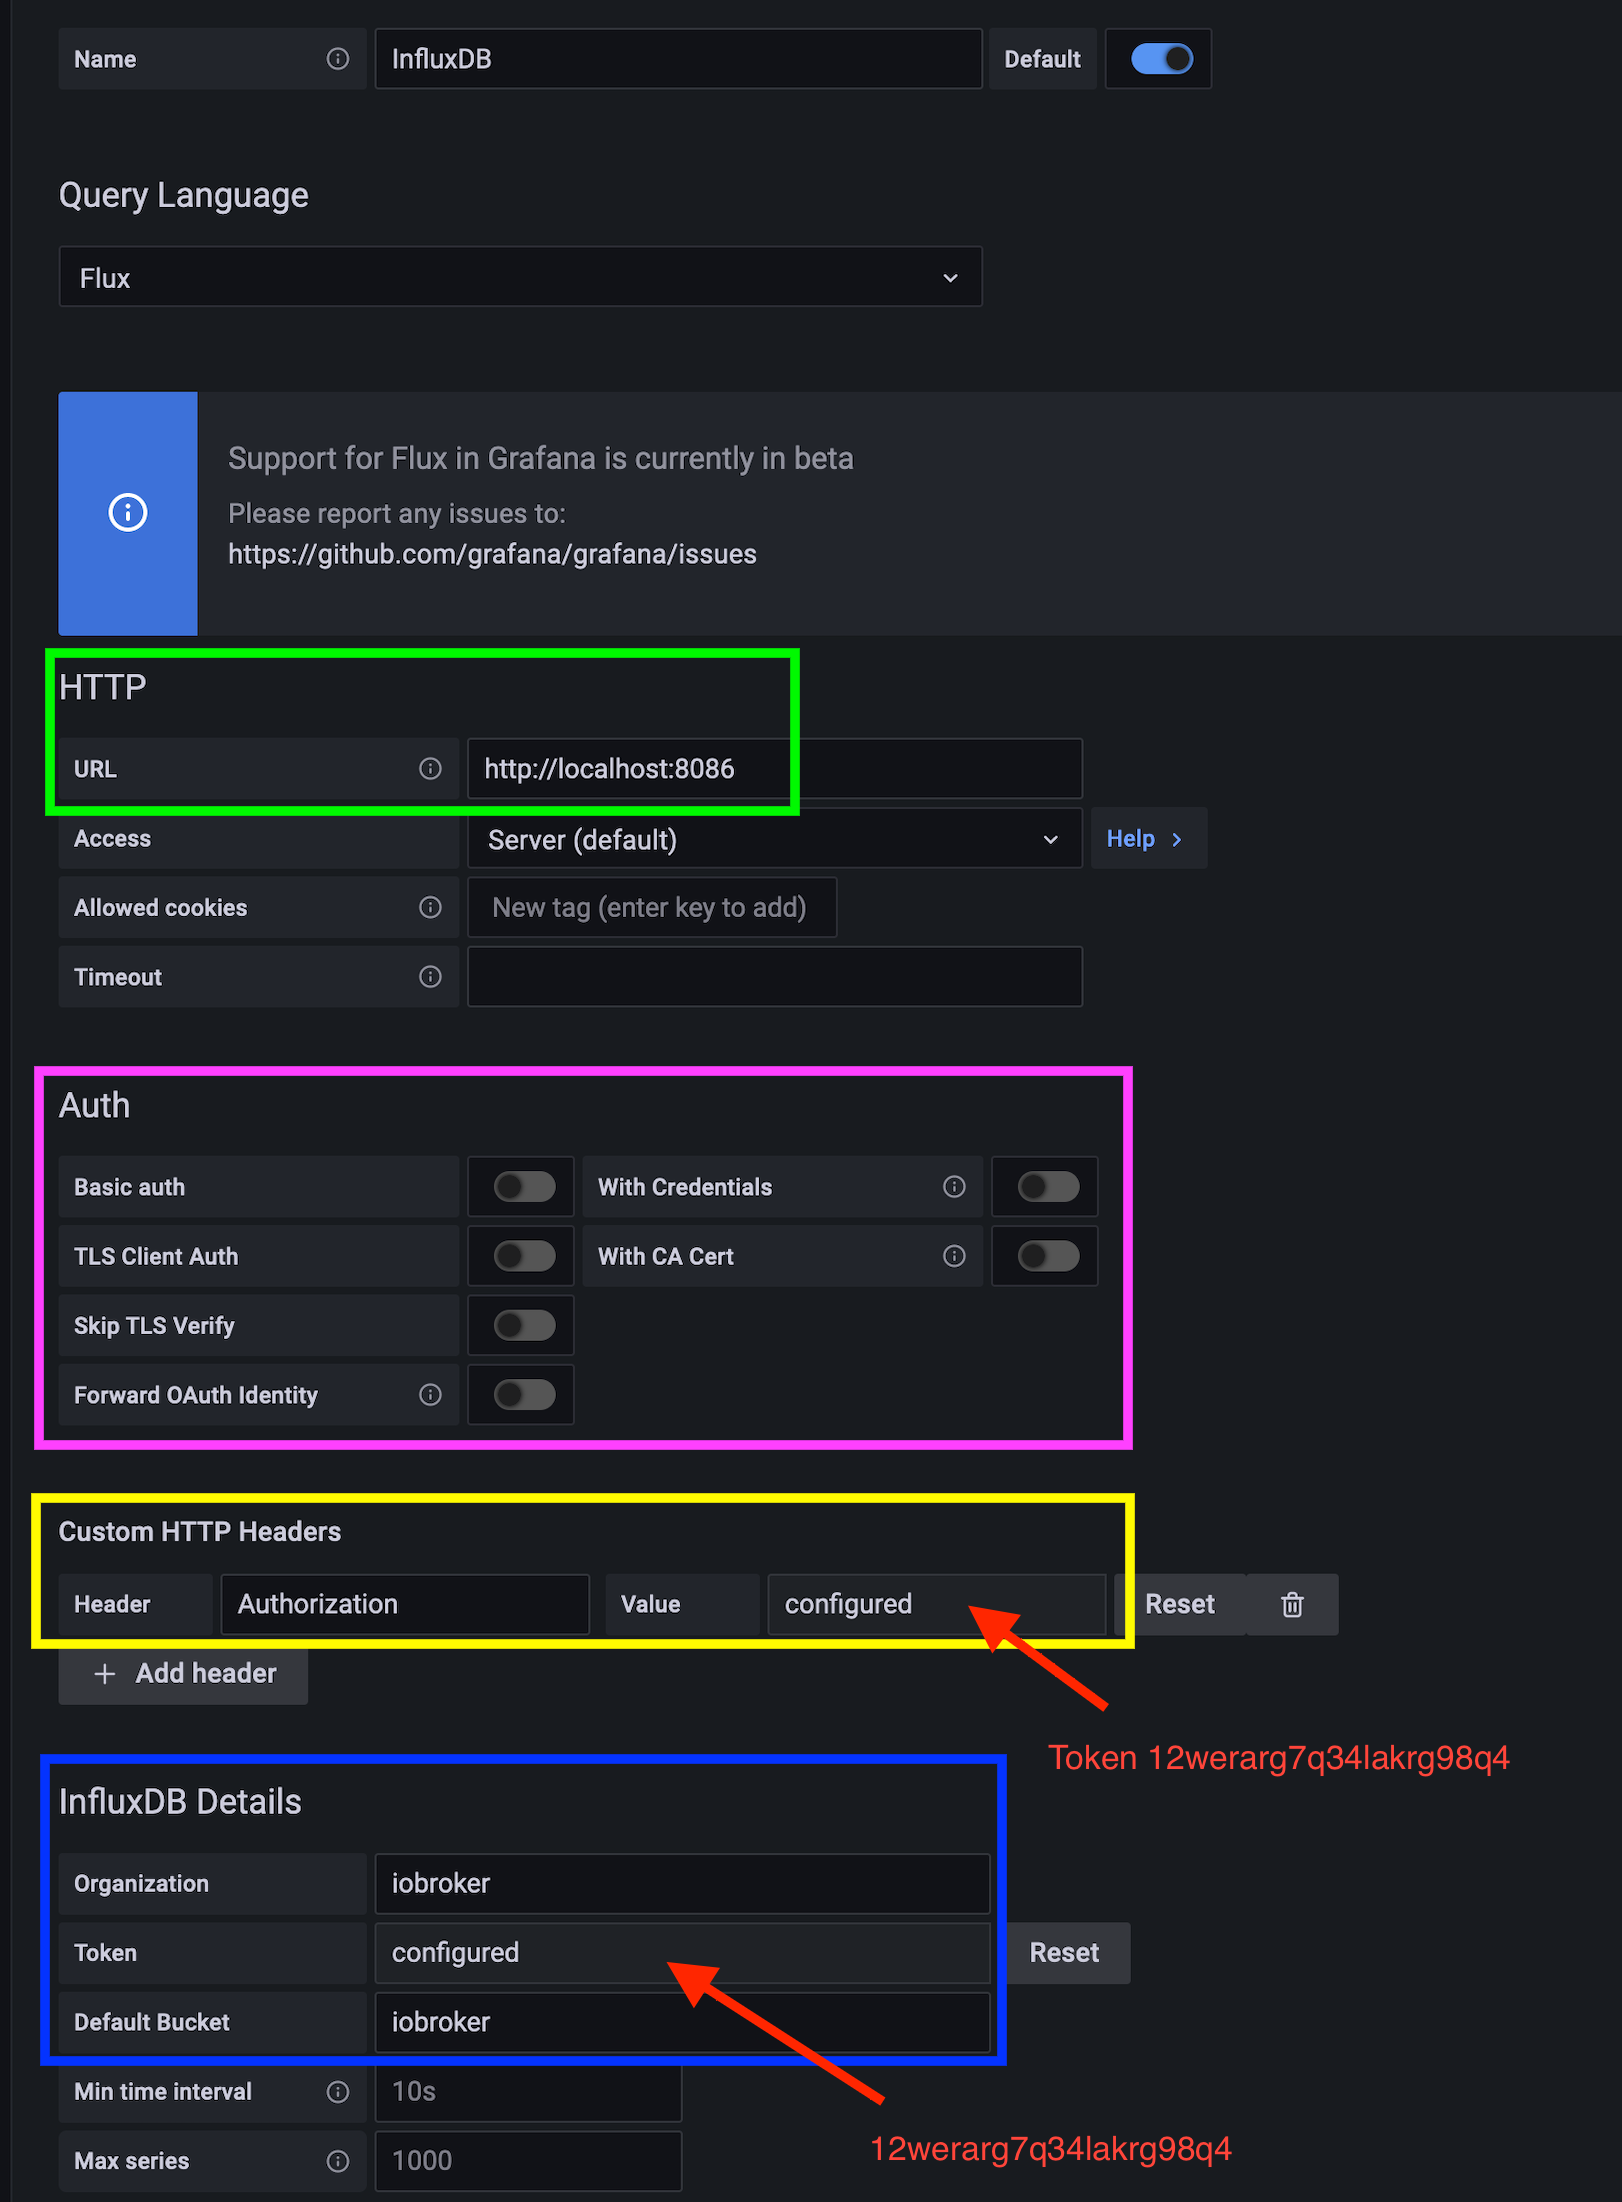Click the Max series 1000 field
The image size is (1622, 2202).
click(x=528, y=2160)
